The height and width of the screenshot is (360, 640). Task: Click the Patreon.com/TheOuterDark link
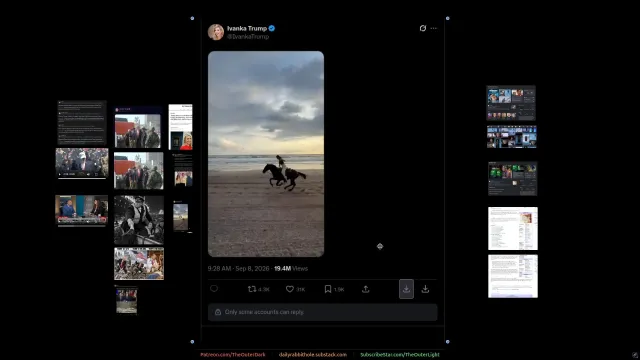[x=233, y=355]
